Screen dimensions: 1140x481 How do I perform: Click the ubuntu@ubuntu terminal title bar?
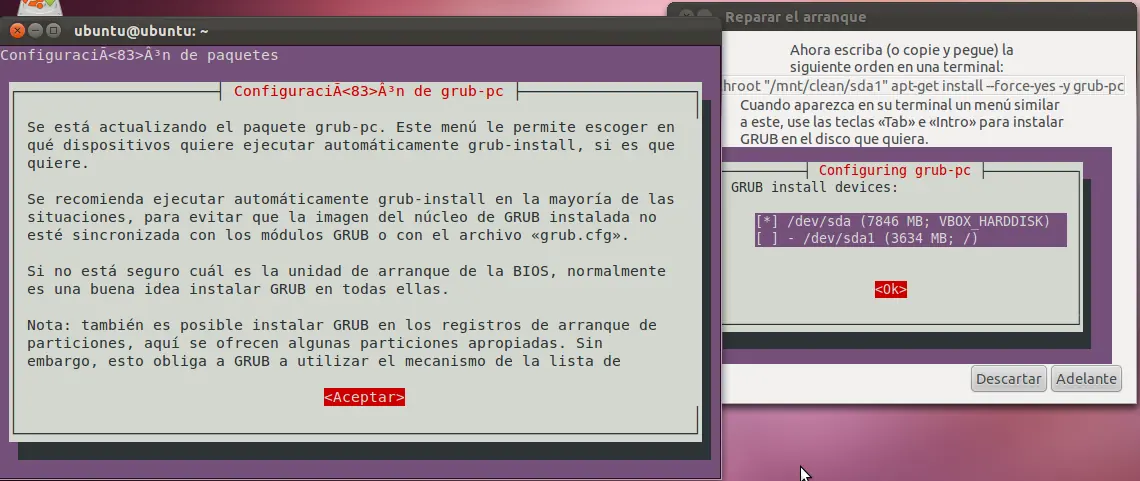[361, 31]
